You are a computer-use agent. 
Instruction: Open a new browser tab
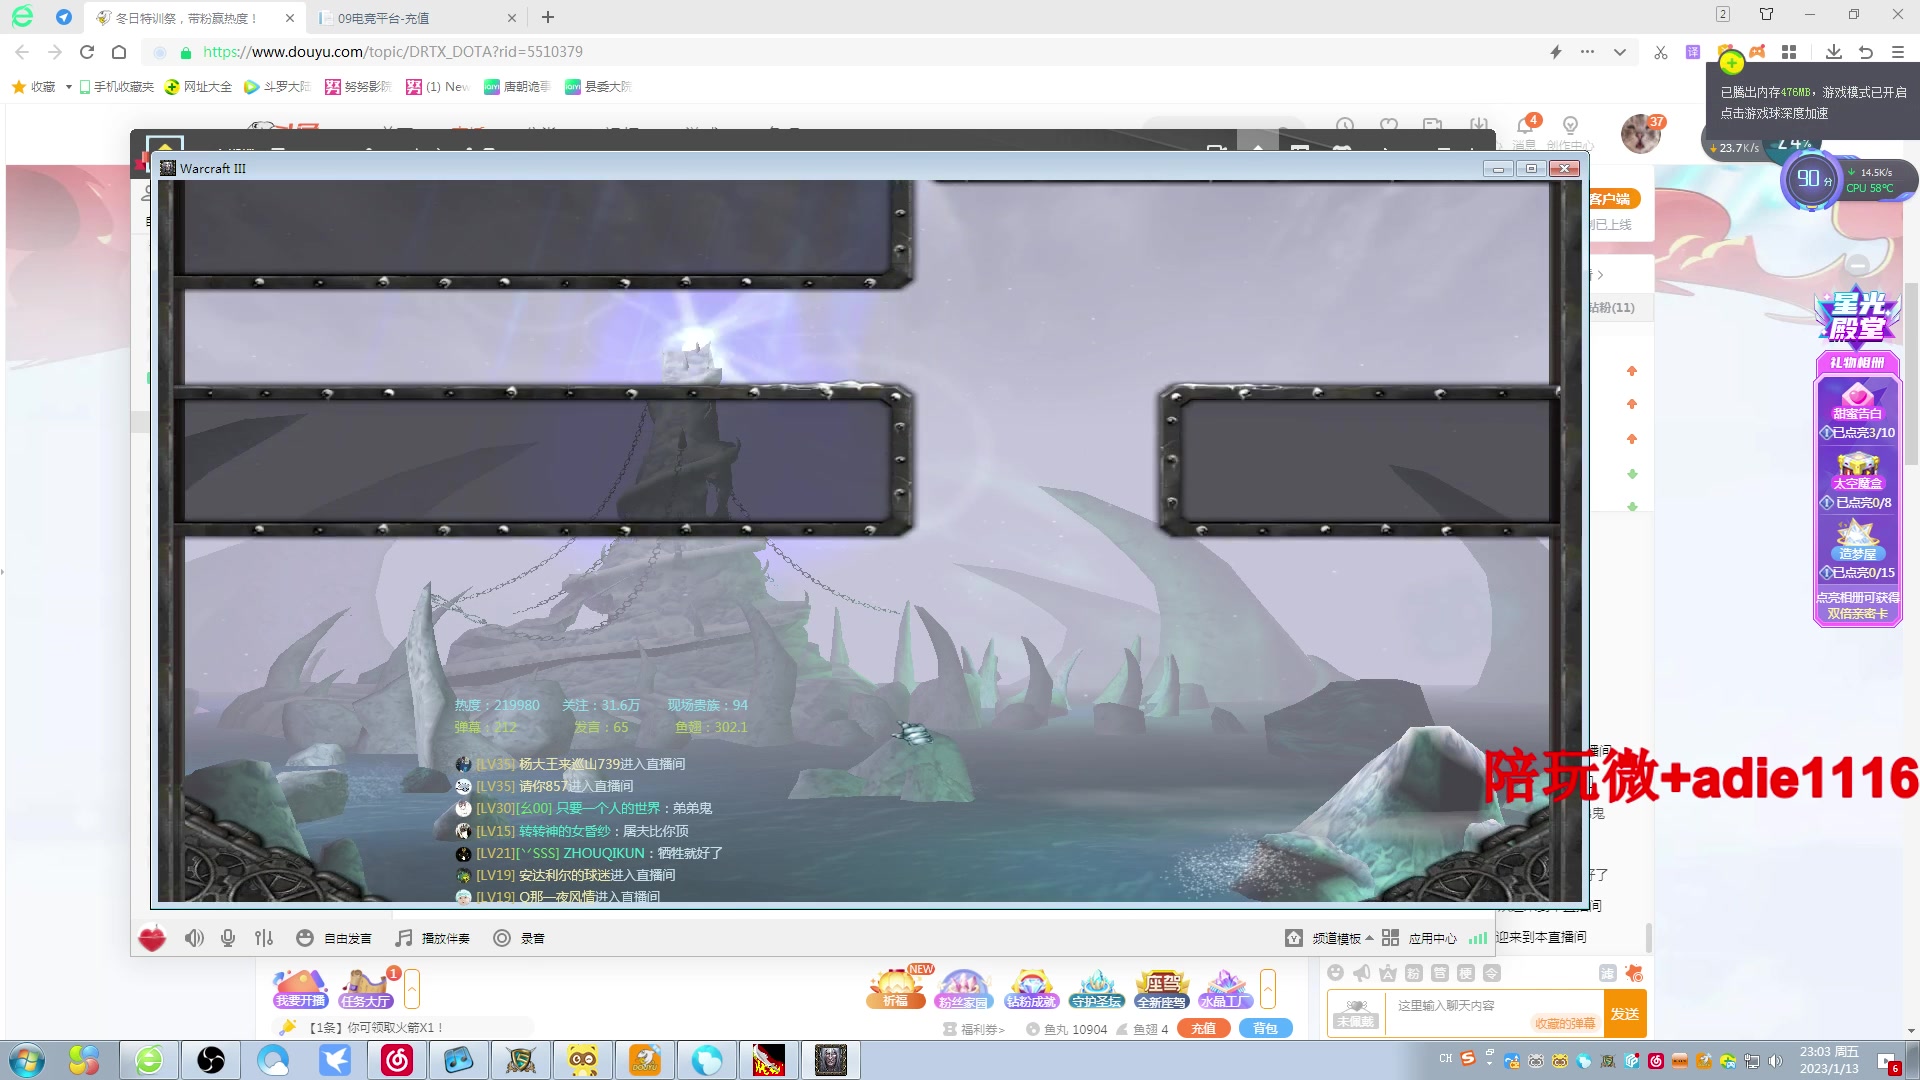tap(548, 17)
